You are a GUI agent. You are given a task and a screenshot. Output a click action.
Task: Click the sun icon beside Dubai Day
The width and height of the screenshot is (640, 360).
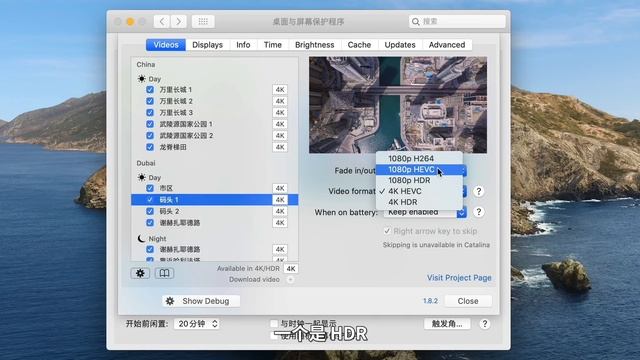point(141,178)
